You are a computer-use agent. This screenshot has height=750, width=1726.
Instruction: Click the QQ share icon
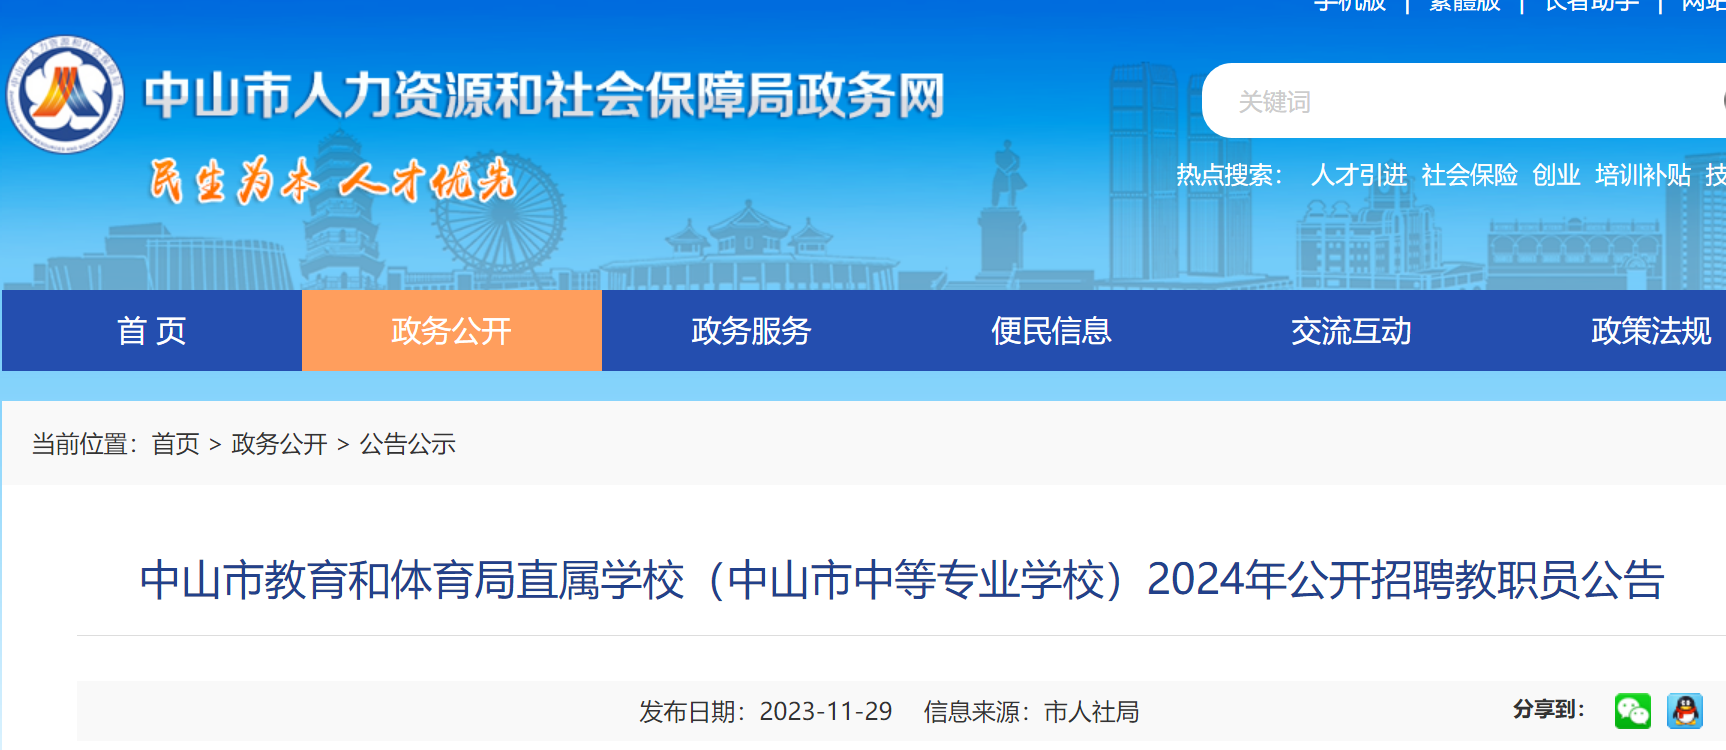[1685, 711]
